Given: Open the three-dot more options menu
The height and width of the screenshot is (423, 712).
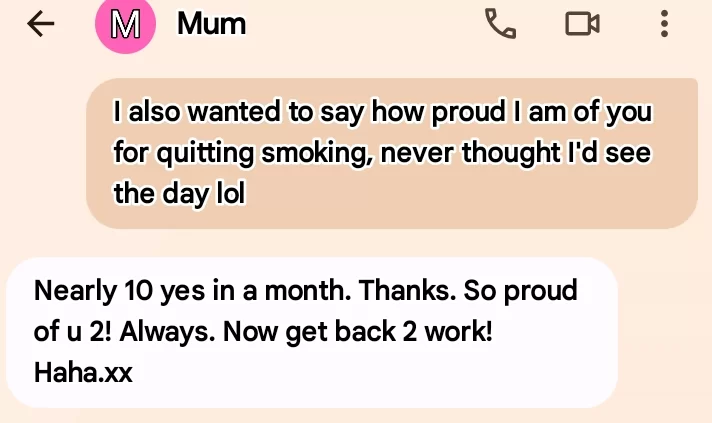Looking at the screenshot, I should 664,24.
